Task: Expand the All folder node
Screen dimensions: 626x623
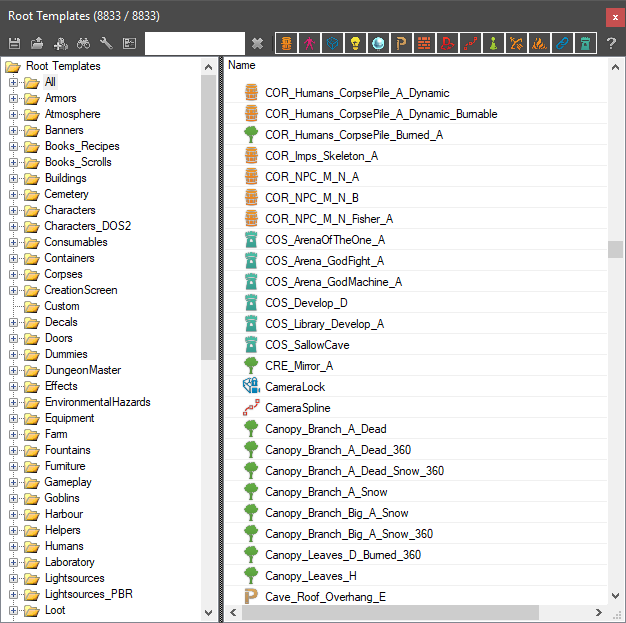Action: (14, 82)
